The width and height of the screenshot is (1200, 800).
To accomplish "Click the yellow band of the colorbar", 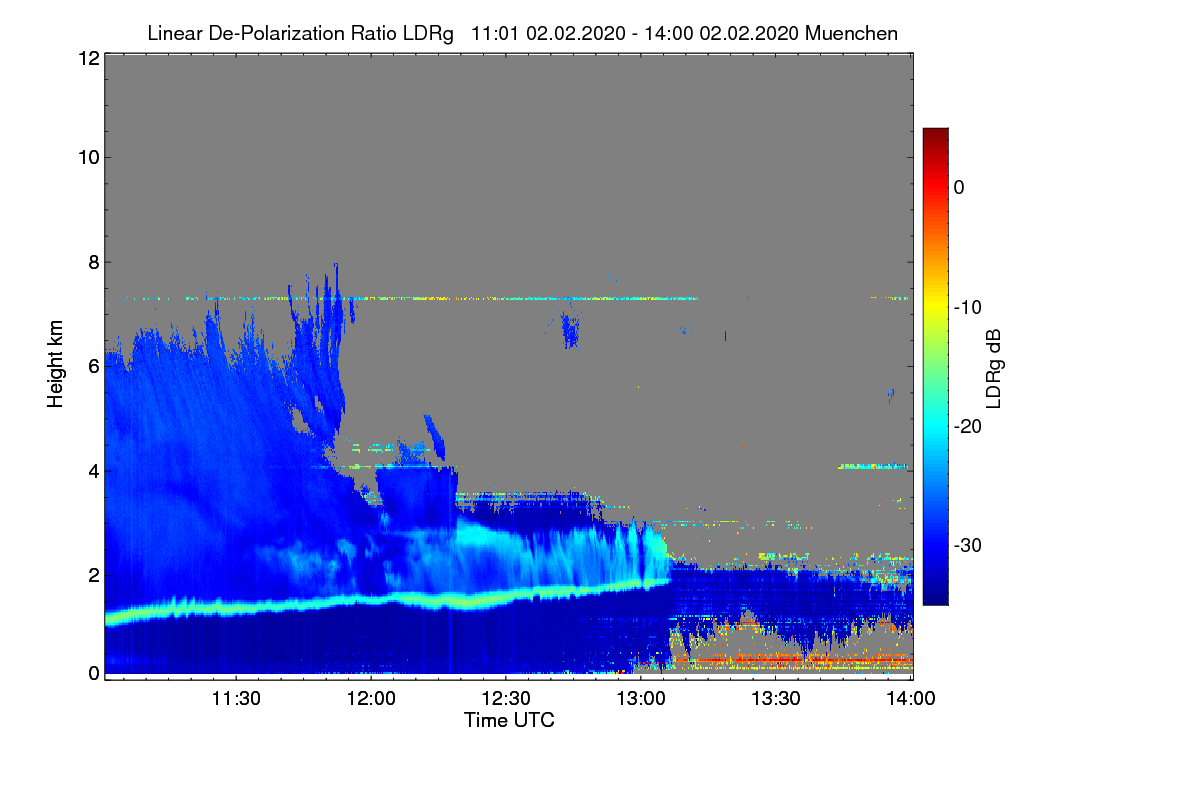I will 935,307.
